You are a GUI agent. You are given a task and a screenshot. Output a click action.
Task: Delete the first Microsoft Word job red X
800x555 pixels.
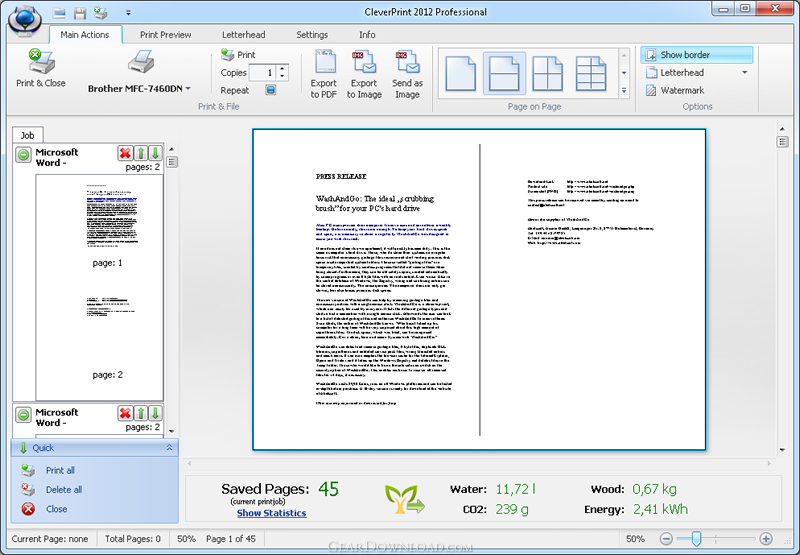click(x=125, y=153)
